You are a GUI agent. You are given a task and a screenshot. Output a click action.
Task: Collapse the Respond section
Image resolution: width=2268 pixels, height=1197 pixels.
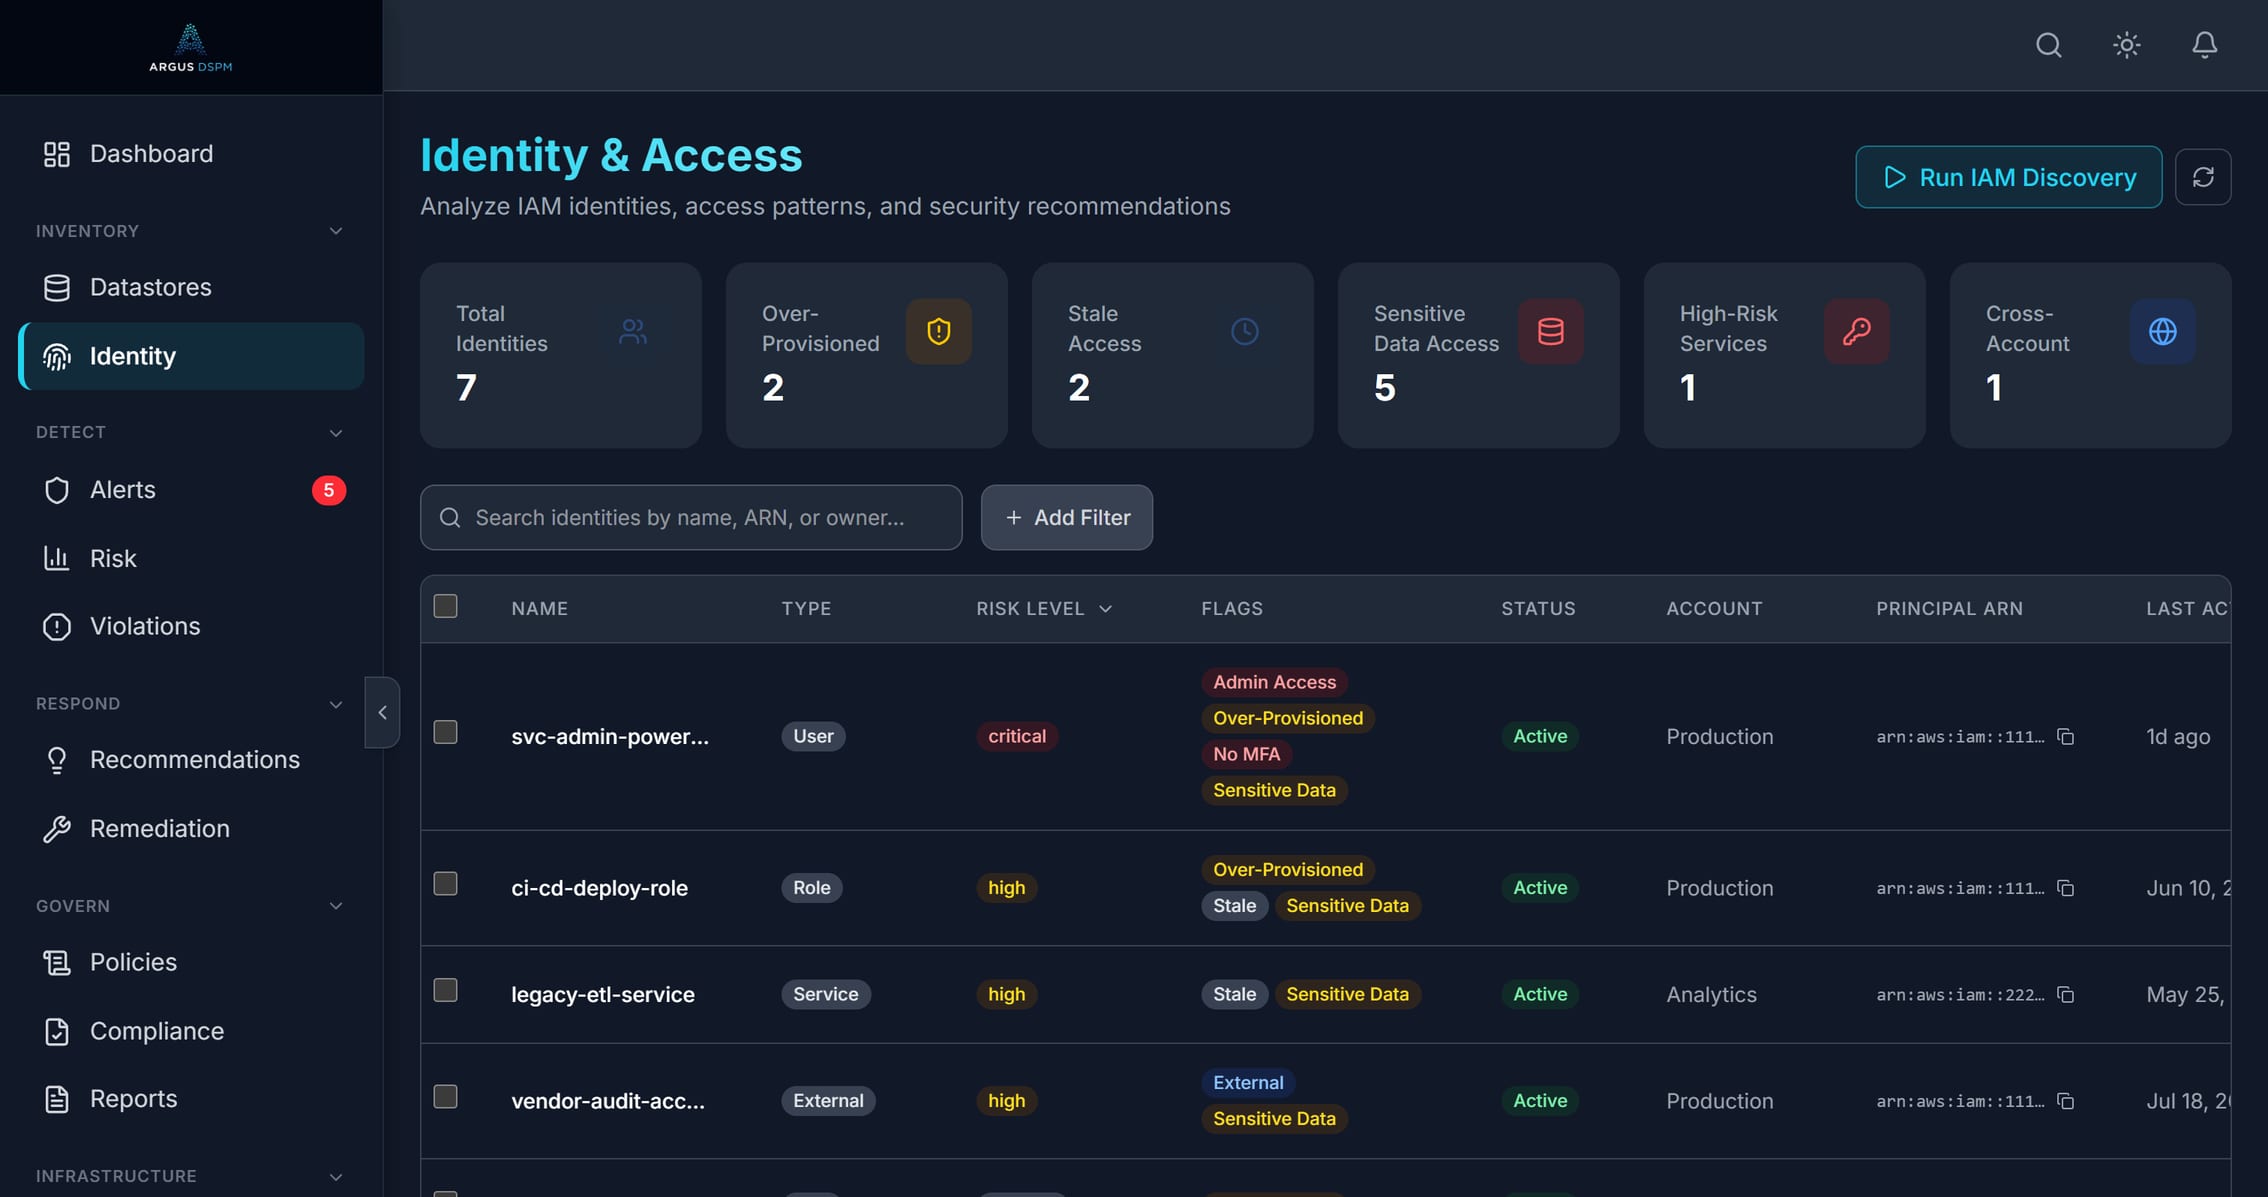pyautogui.click(x=336, y=704)
